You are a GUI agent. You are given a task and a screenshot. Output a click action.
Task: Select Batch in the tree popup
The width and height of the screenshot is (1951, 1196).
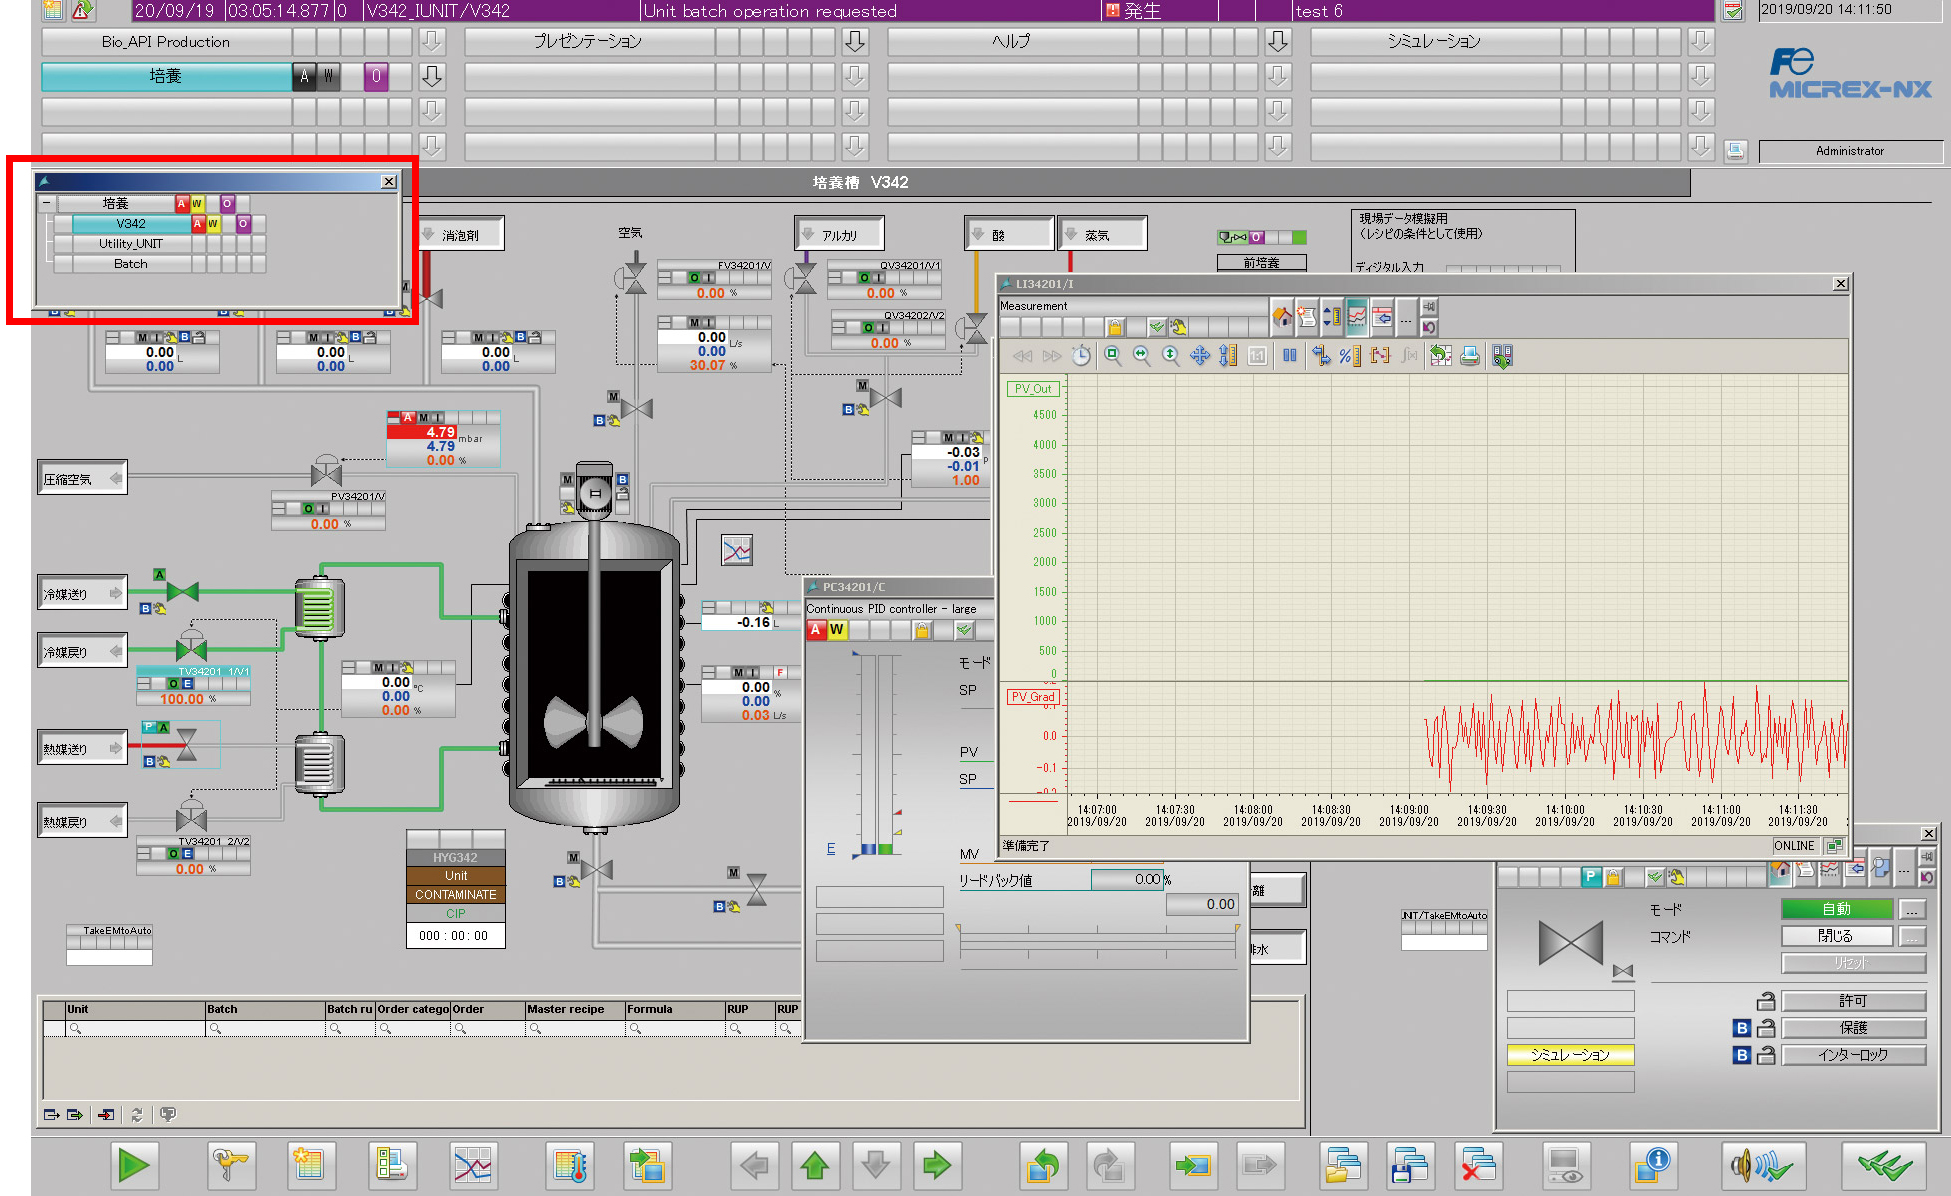(x=131, y=264)
